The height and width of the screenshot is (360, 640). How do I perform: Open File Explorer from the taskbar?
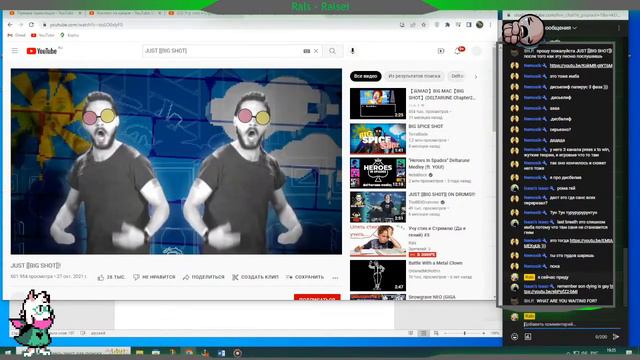pyautogui.click(x=140, y=353)
